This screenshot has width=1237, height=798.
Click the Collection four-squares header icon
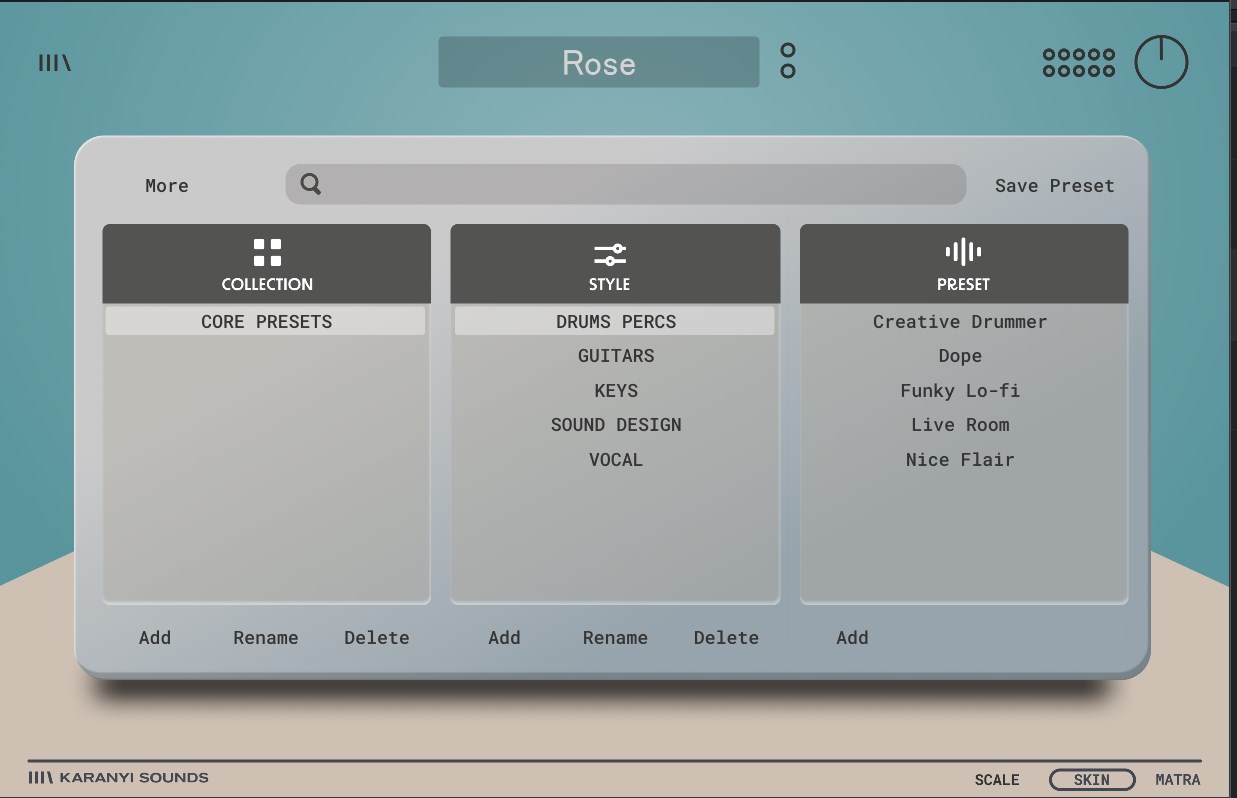267,252
